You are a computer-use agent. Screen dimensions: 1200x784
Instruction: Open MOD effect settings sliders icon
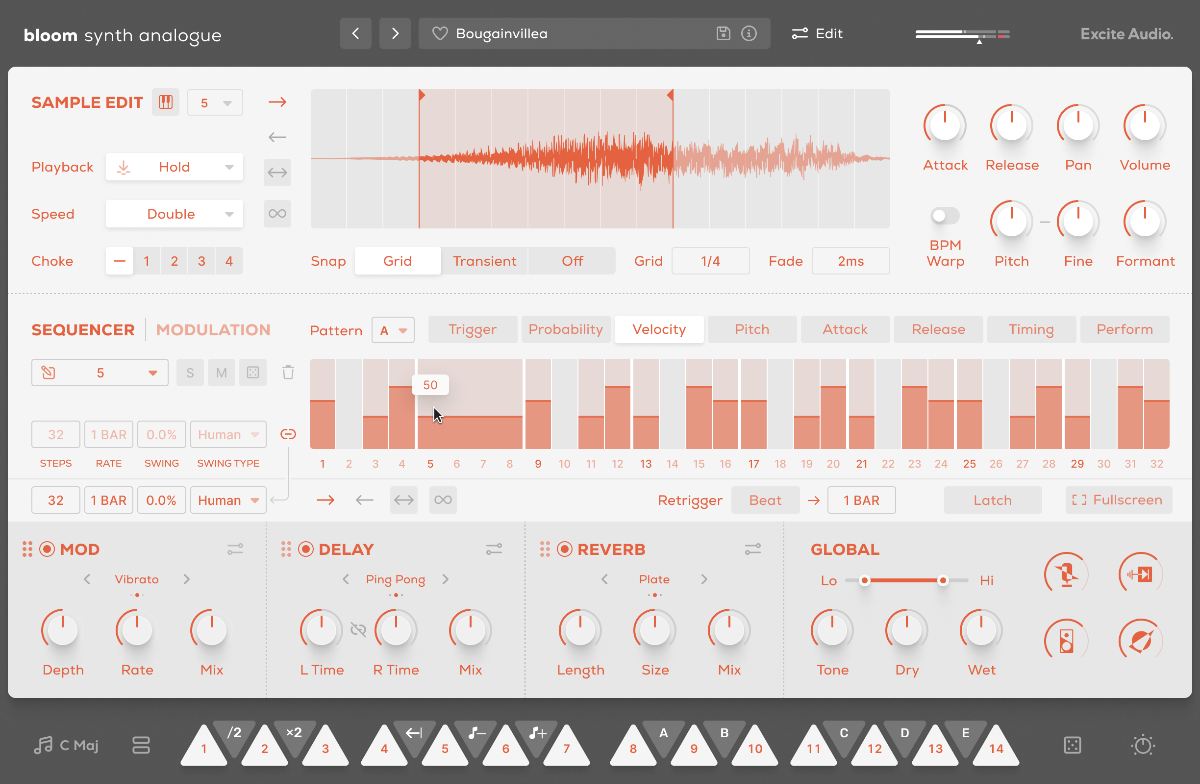235,549
